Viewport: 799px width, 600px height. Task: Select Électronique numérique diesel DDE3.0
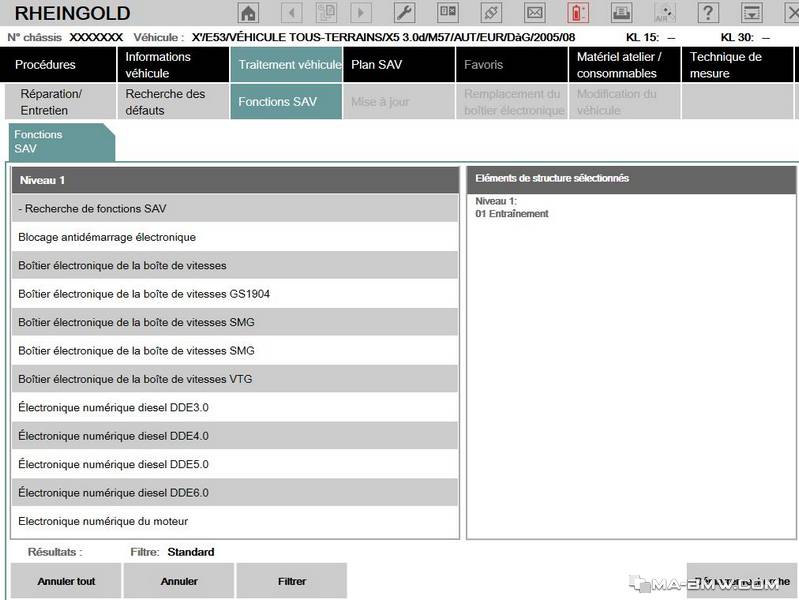coord(235,407)
